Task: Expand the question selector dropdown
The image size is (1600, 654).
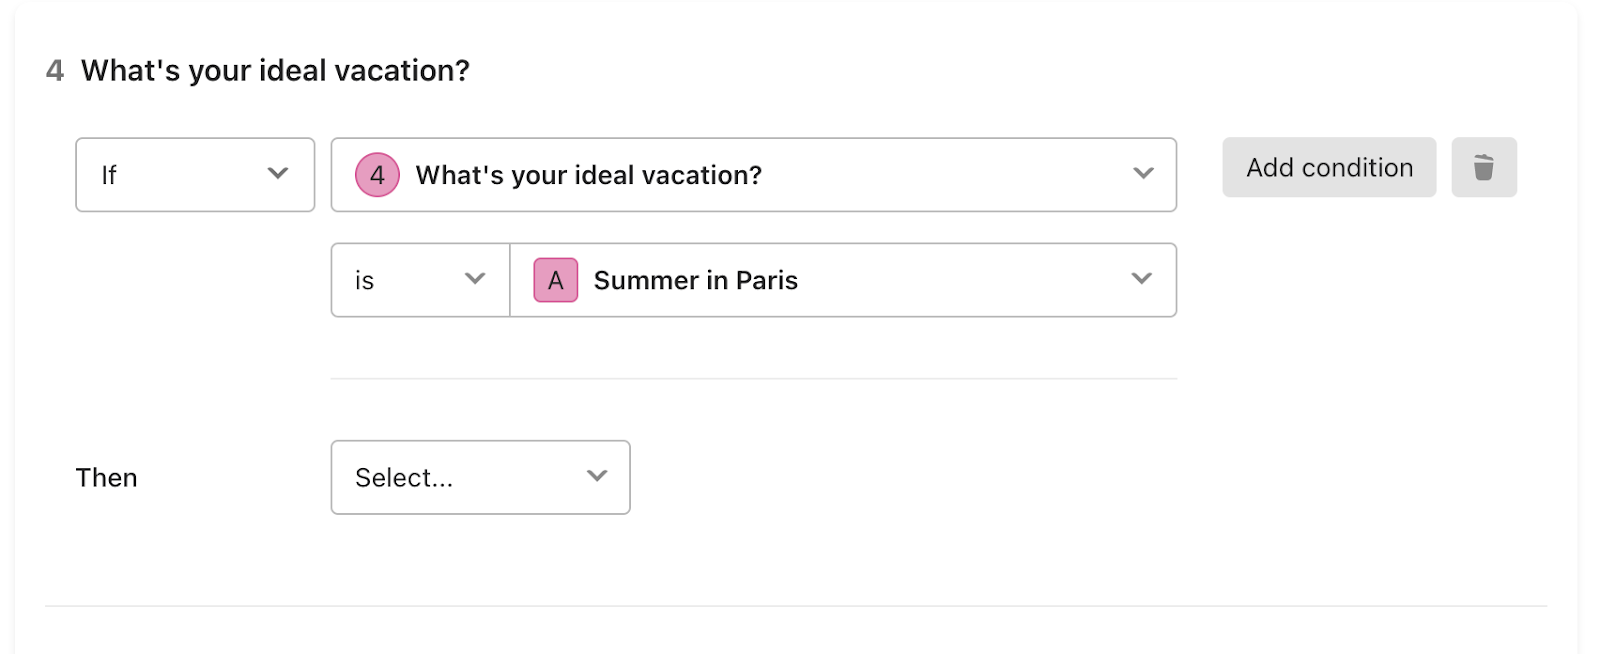Action: pyautogui.click(x=754, y=175)
